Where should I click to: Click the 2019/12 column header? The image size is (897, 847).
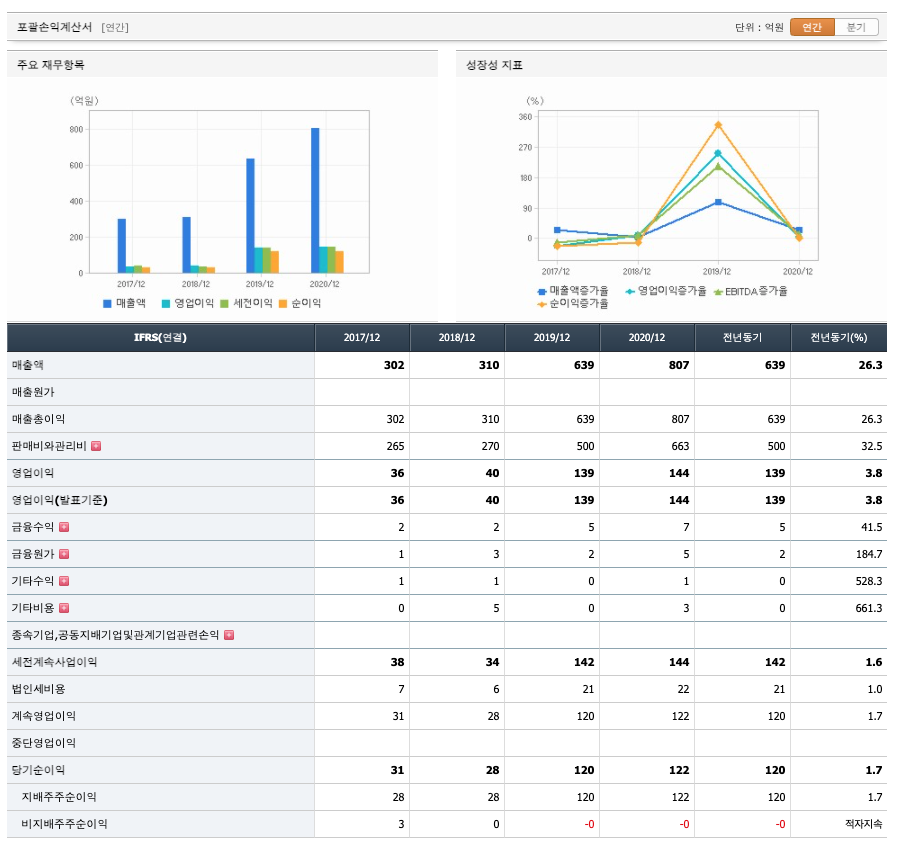click(552, 337)
